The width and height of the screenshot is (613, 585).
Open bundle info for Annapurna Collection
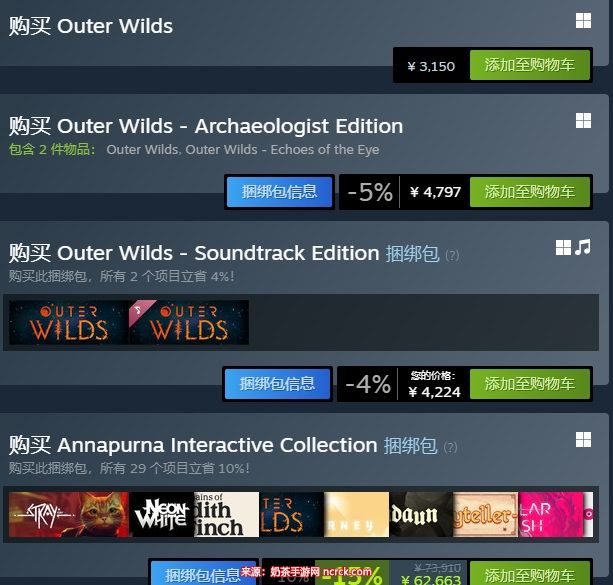[203, 574]
